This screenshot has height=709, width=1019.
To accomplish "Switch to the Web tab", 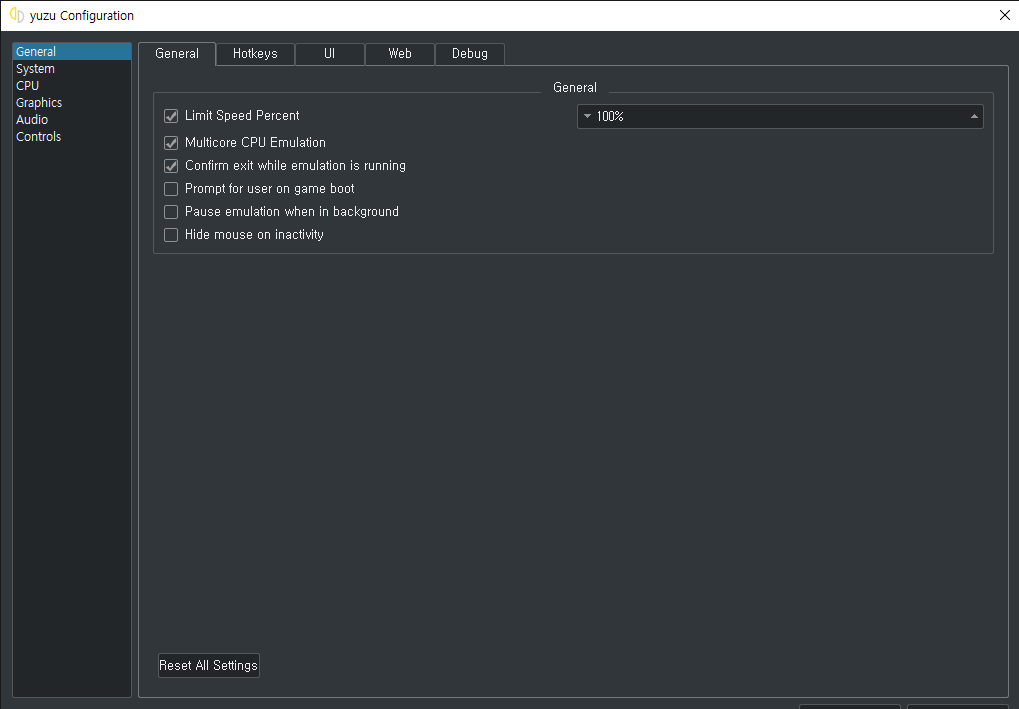I will pos(400,54).
